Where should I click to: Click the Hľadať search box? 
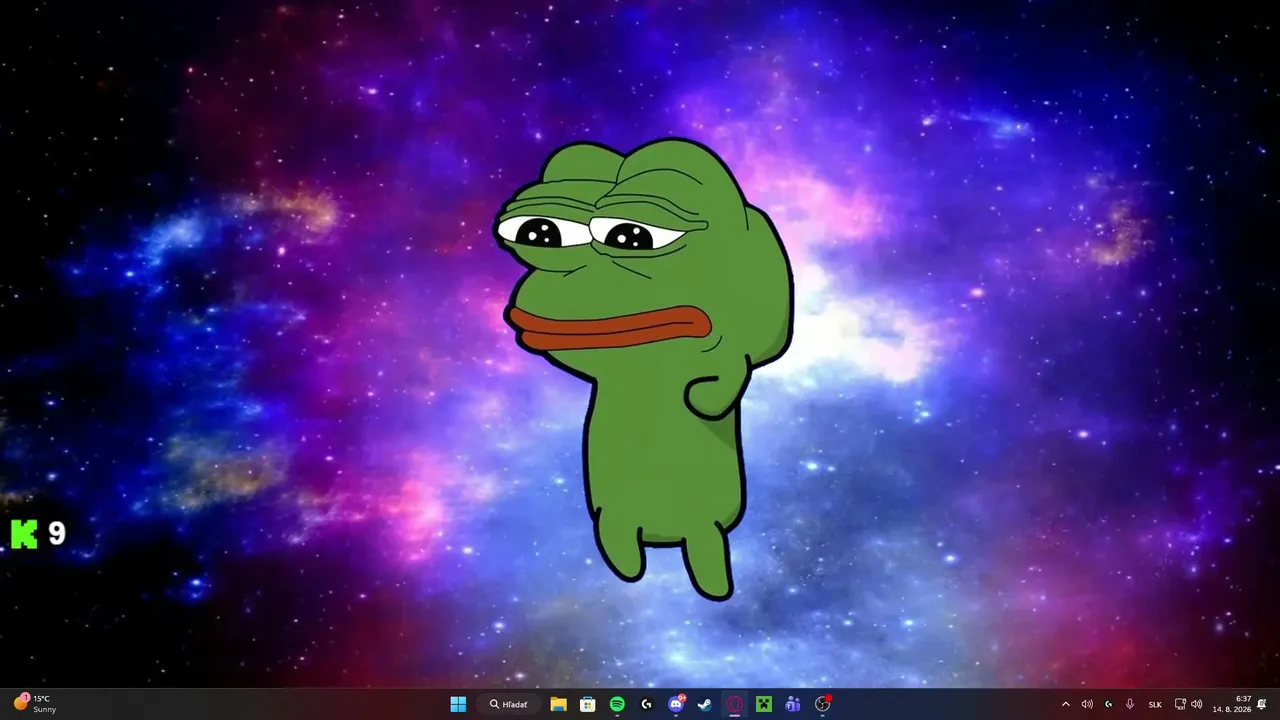[x=509, y=704]
